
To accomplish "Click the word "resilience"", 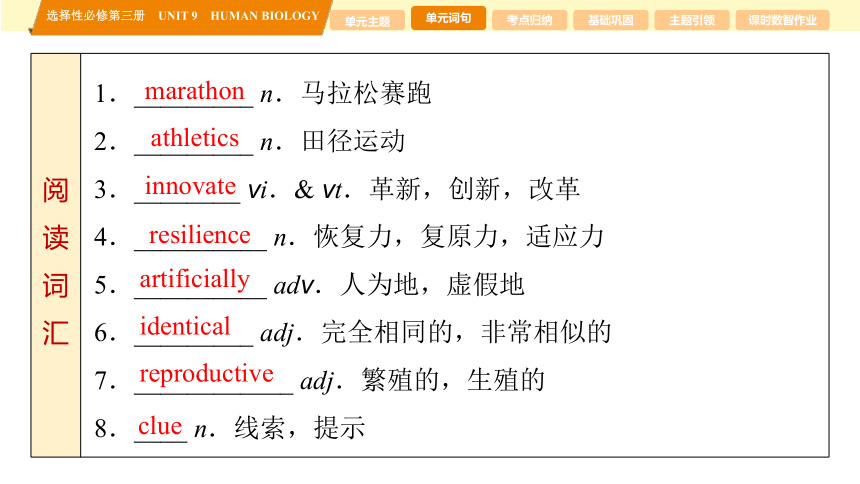I will point(200,235).
